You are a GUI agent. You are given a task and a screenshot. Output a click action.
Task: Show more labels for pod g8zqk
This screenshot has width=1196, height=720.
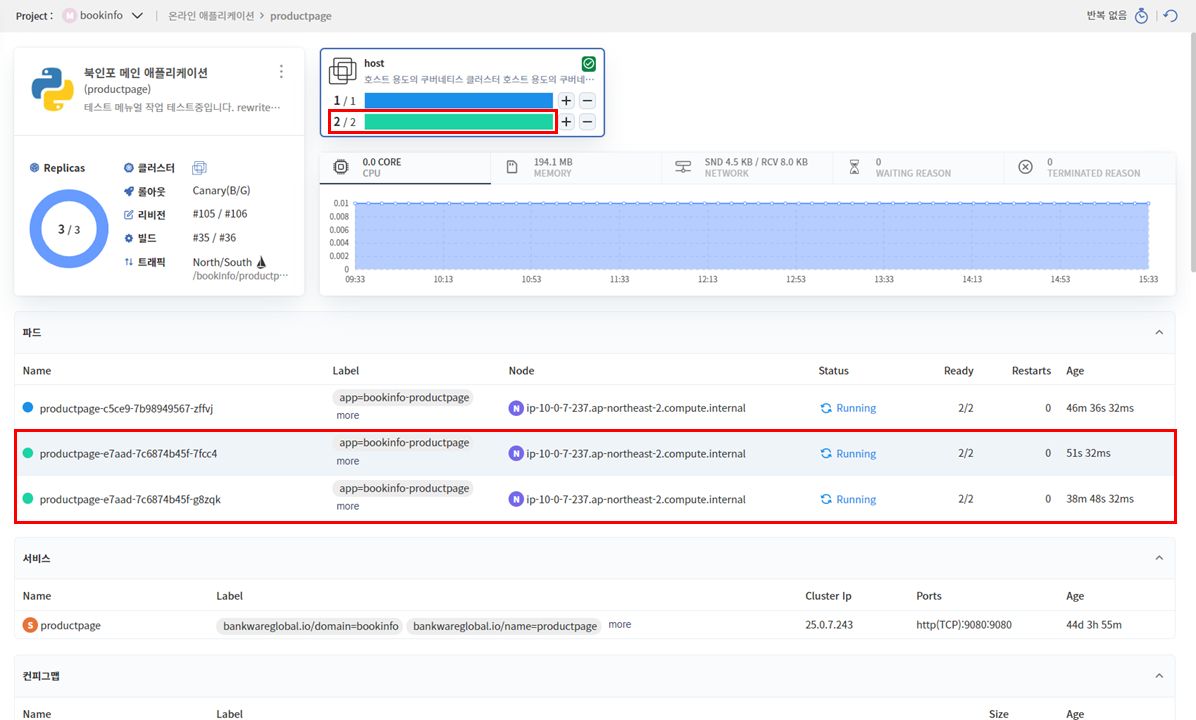pyautogui.click(x=348, y=506)
